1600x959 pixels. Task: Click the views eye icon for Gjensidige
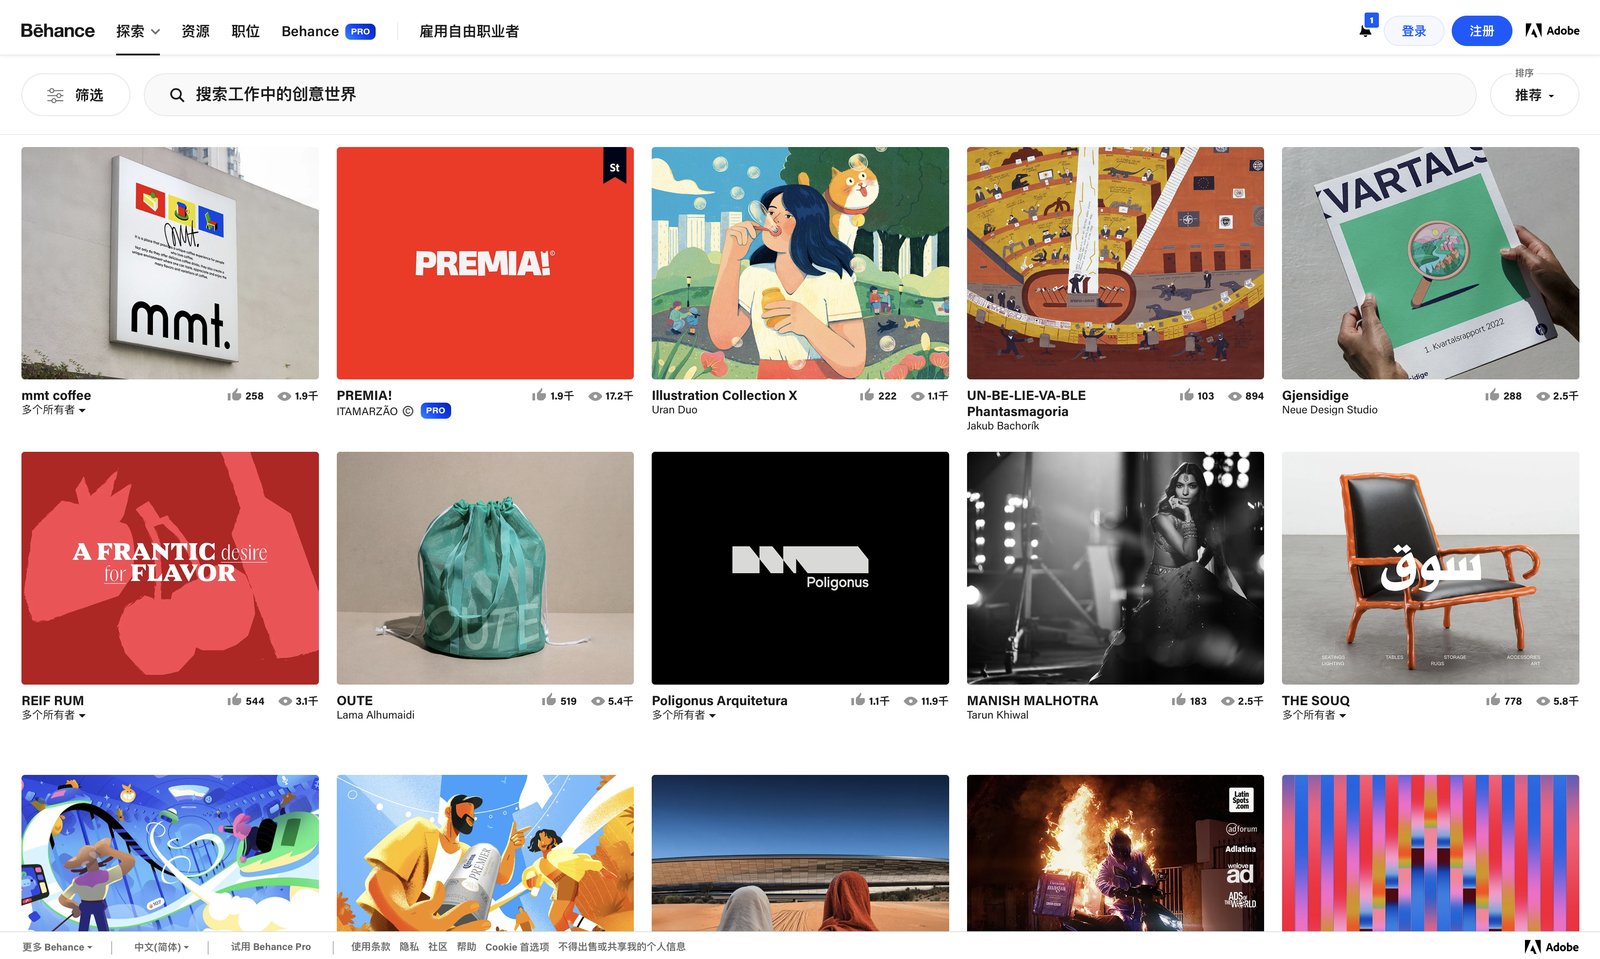coord(1543,396)
